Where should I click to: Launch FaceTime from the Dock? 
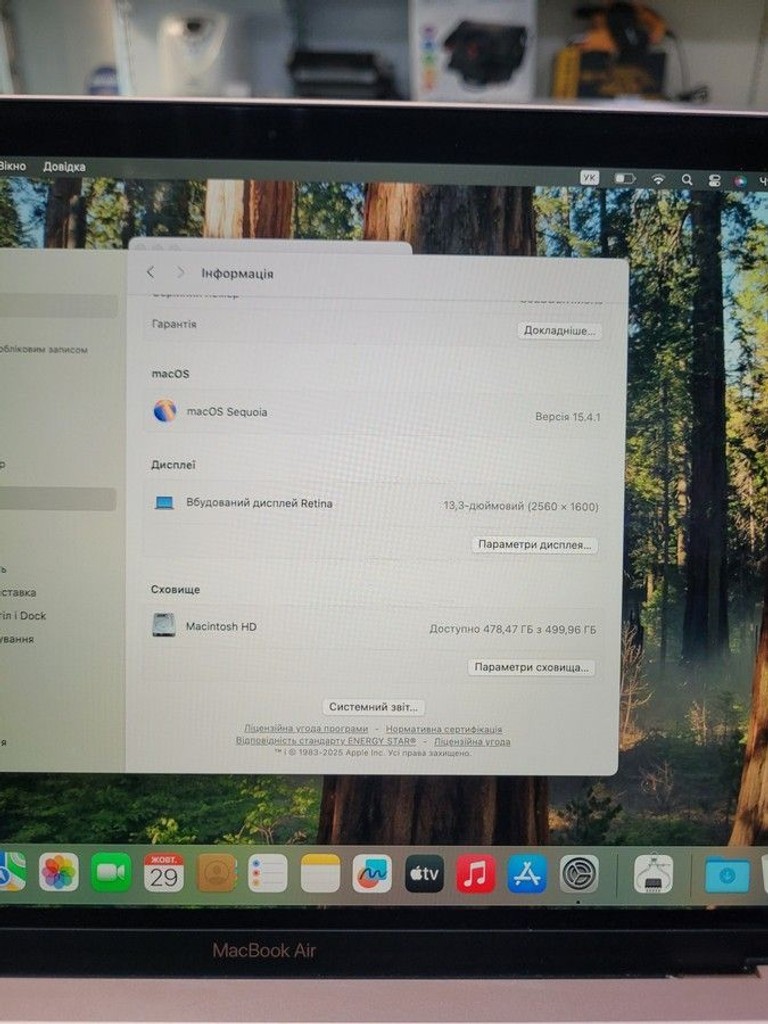point(111,872)
